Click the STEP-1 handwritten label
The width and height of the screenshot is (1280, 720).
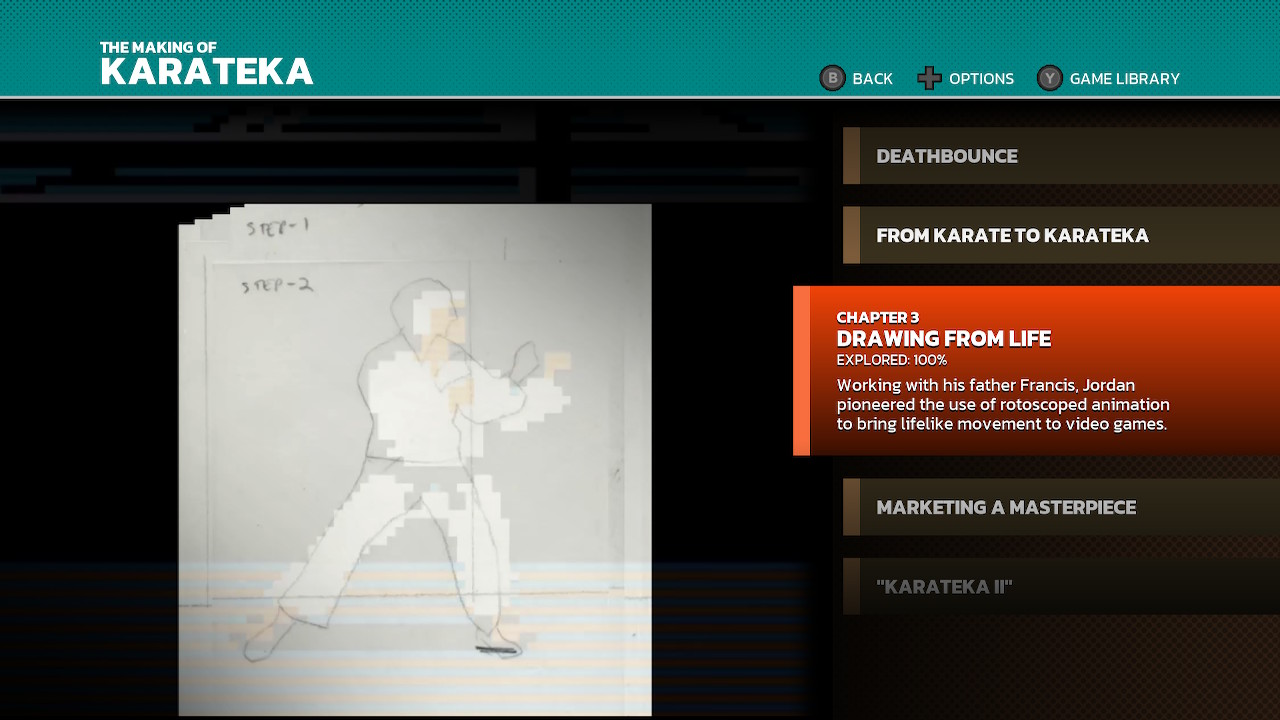click(278, 227)
